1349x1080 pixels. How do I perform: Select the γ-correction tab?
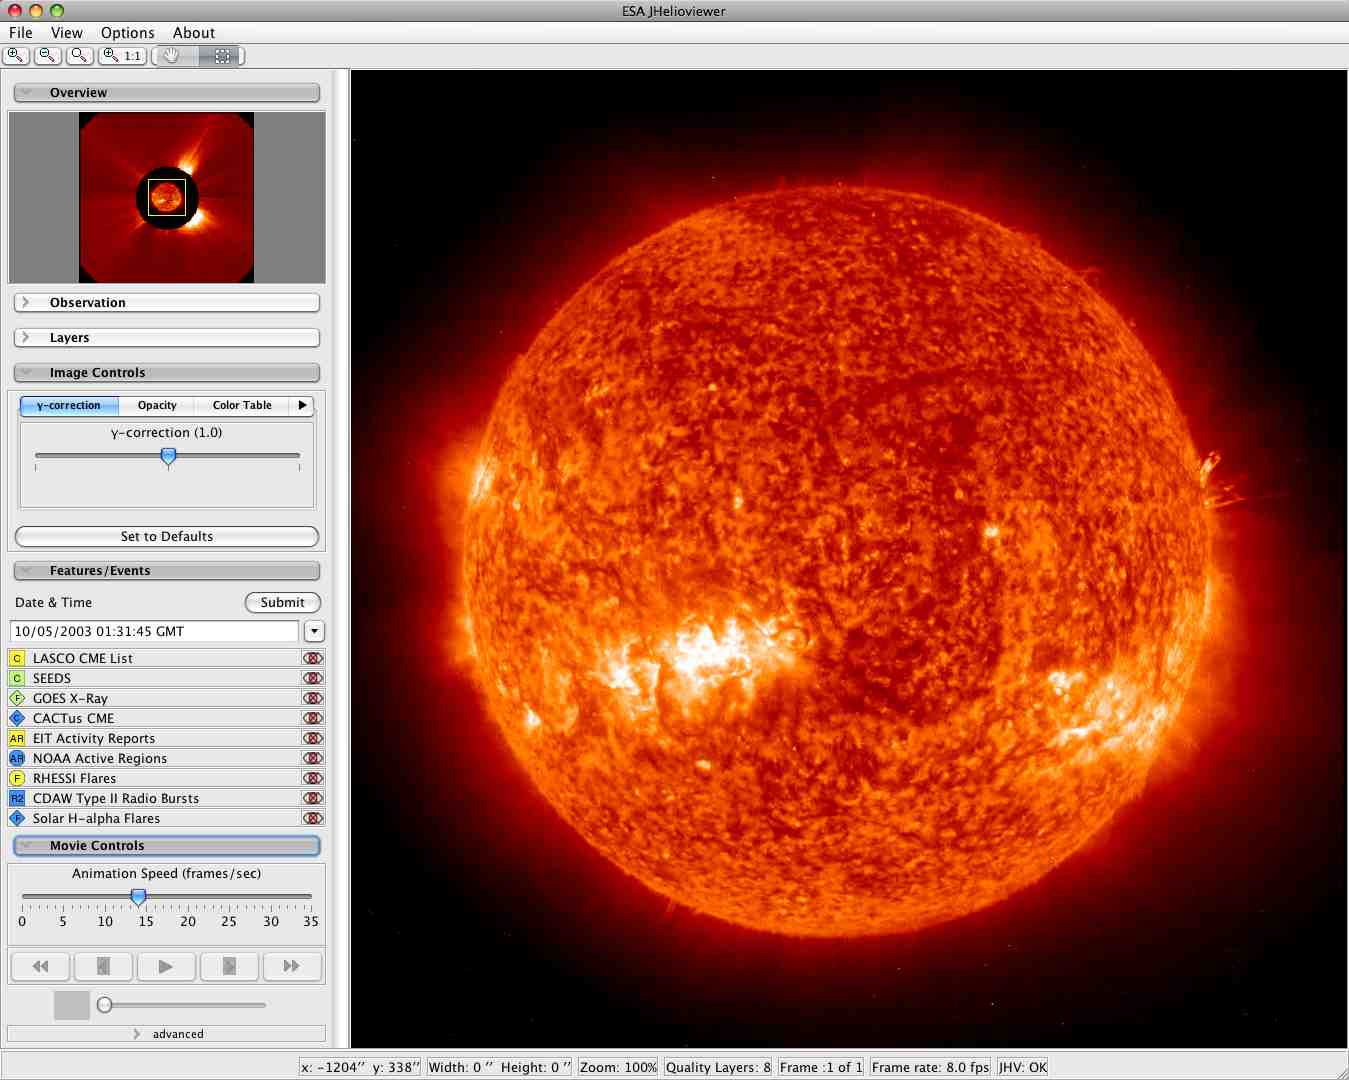pyautogui.click(x=69, y=405)
